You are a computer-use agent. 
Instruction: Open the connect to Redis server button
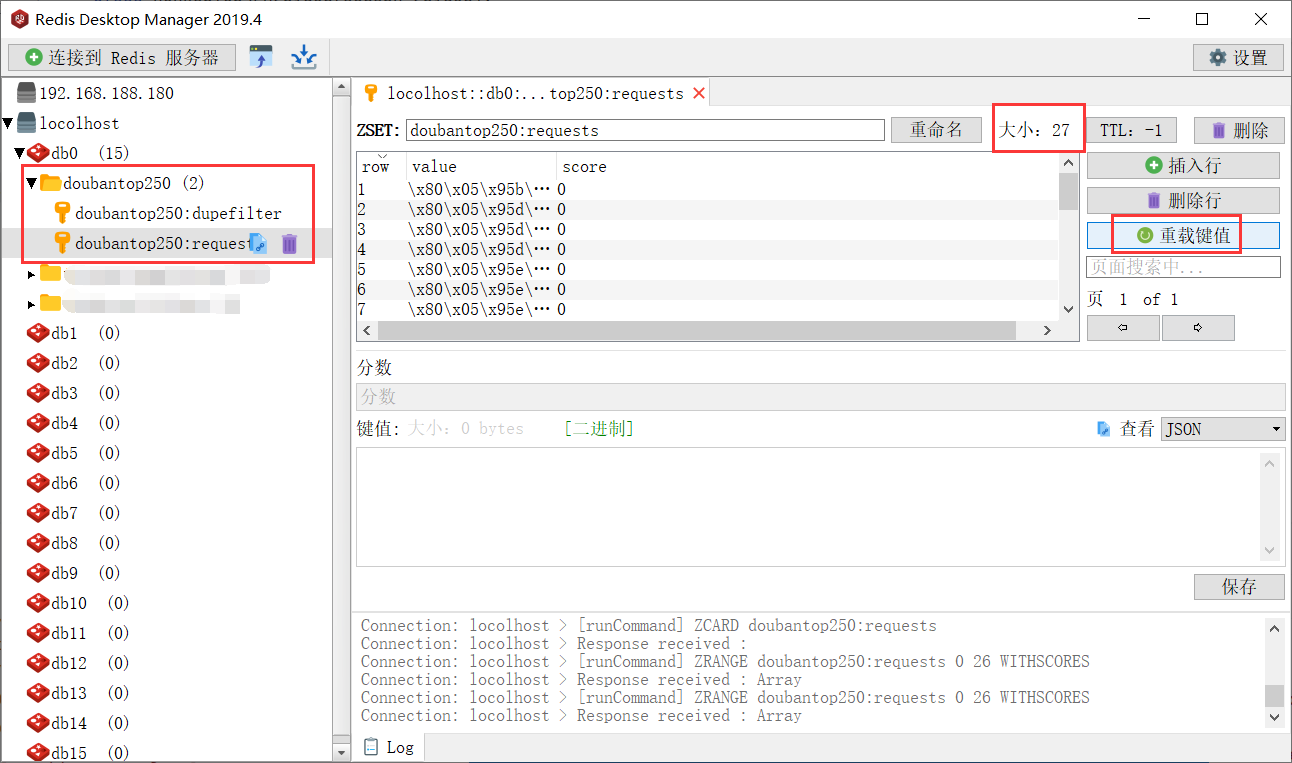122,57
